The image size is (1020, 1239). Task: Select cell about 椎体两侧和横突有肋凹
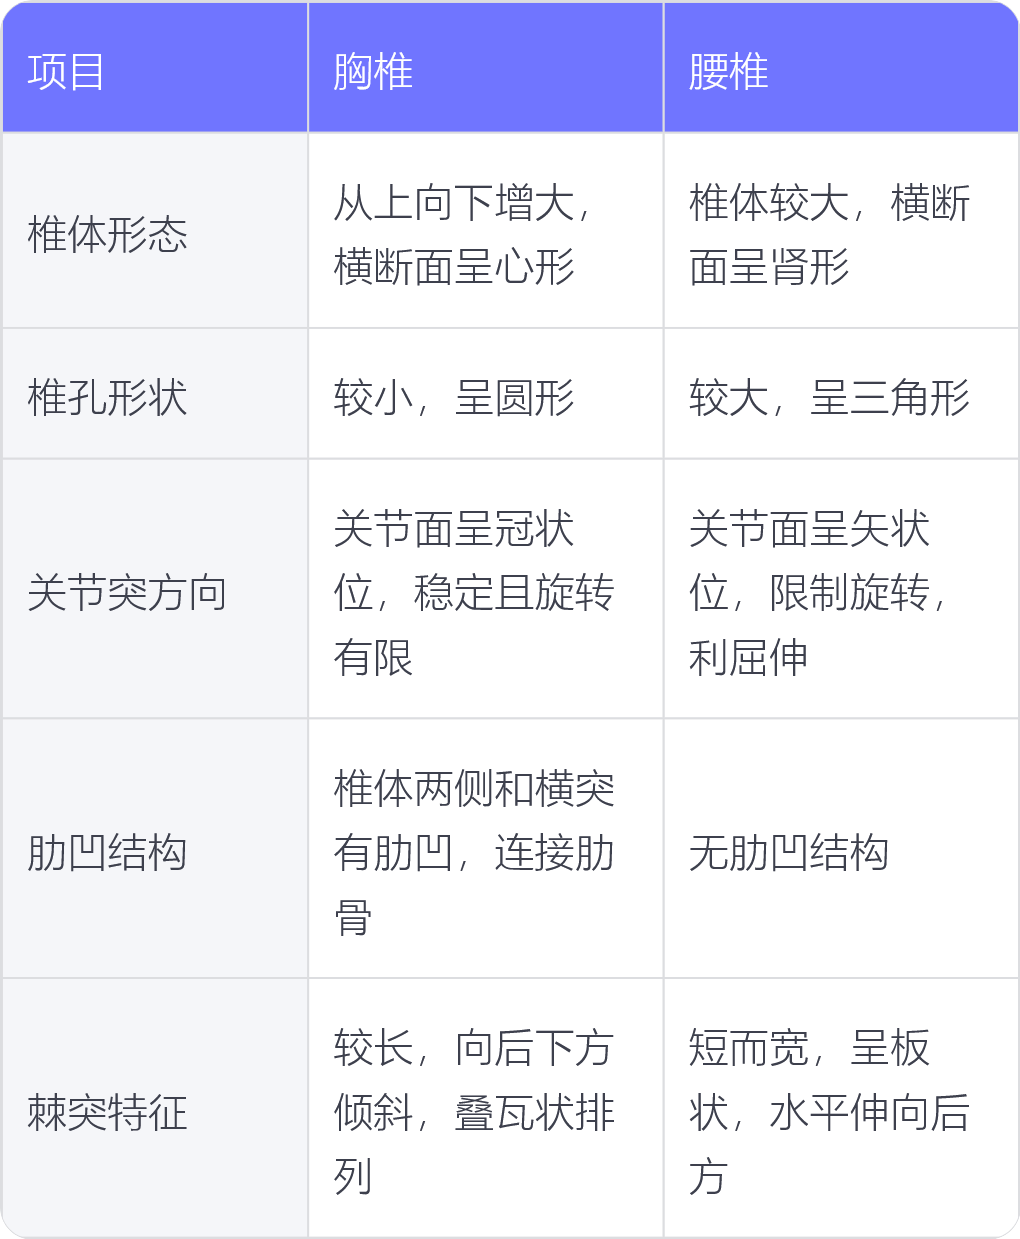pyautogui.click(x=486, y=848)
